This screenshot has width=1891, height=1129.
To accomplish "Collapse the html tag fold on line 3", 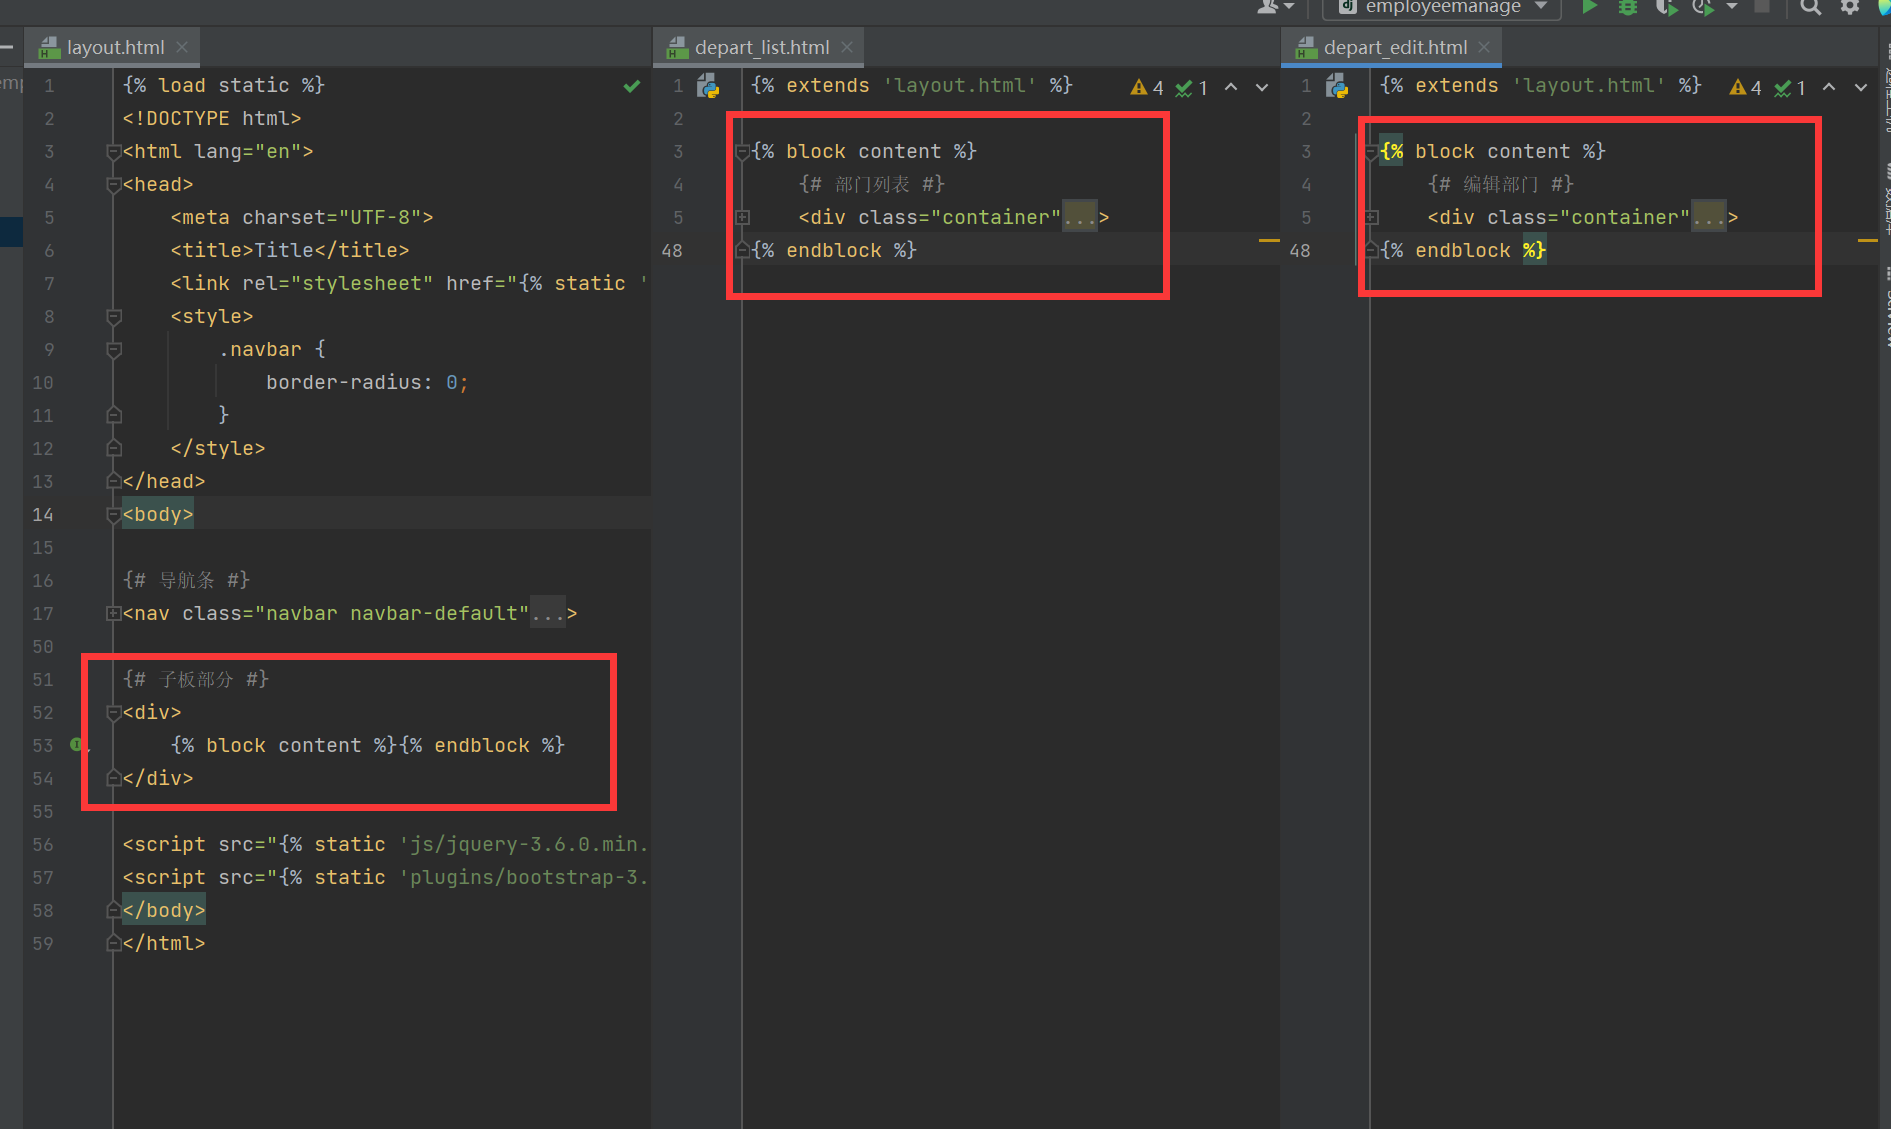I will click(x=114, y=152).
